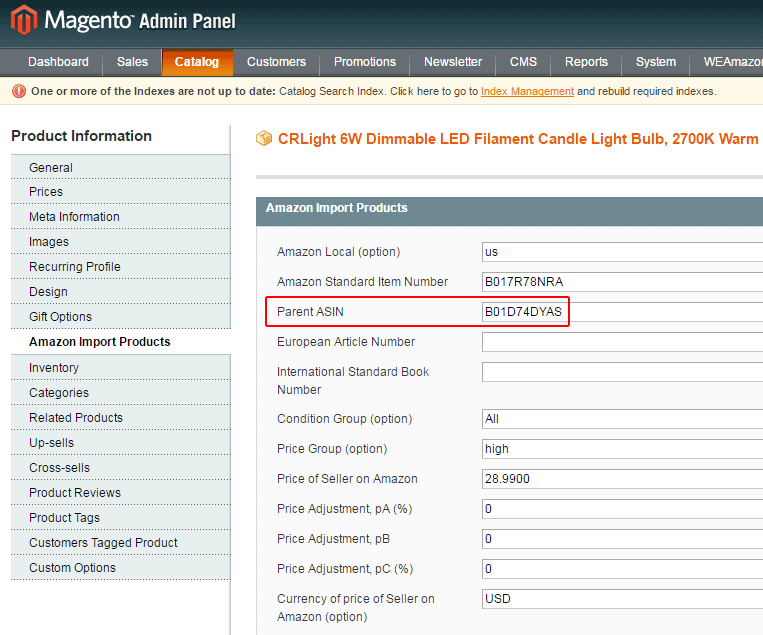The image size is (763, 635).
Task: Switch to the General product tab
Action: [121, 167]
